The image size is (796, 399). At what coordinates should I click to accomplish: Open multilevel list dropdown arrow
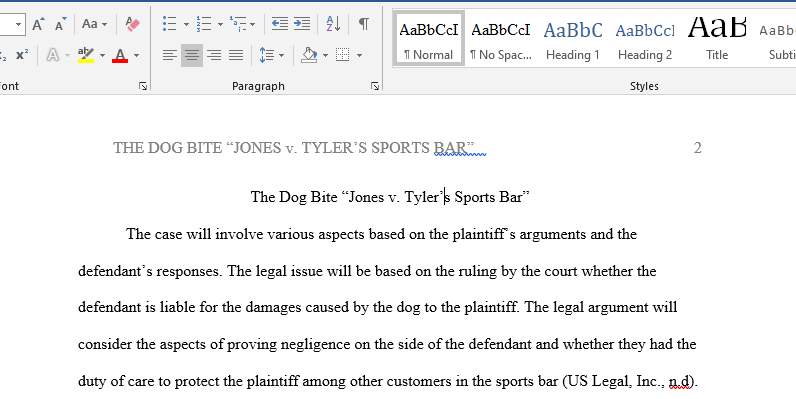[253, 24]
